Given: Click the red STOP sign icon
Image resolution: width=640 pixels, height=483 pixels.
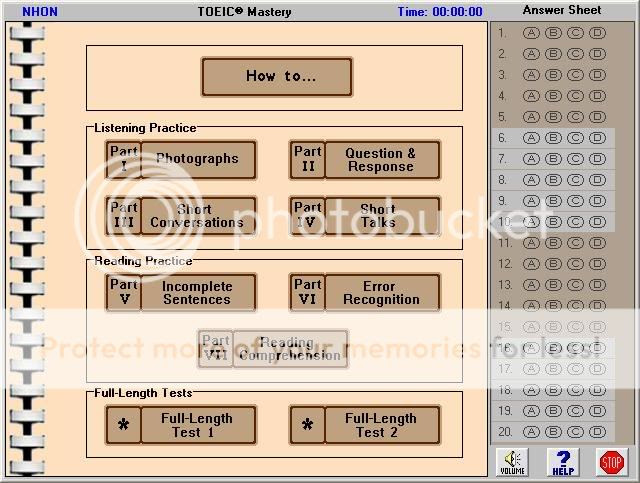Looking at the screenshot, I should tap(611, 462).
